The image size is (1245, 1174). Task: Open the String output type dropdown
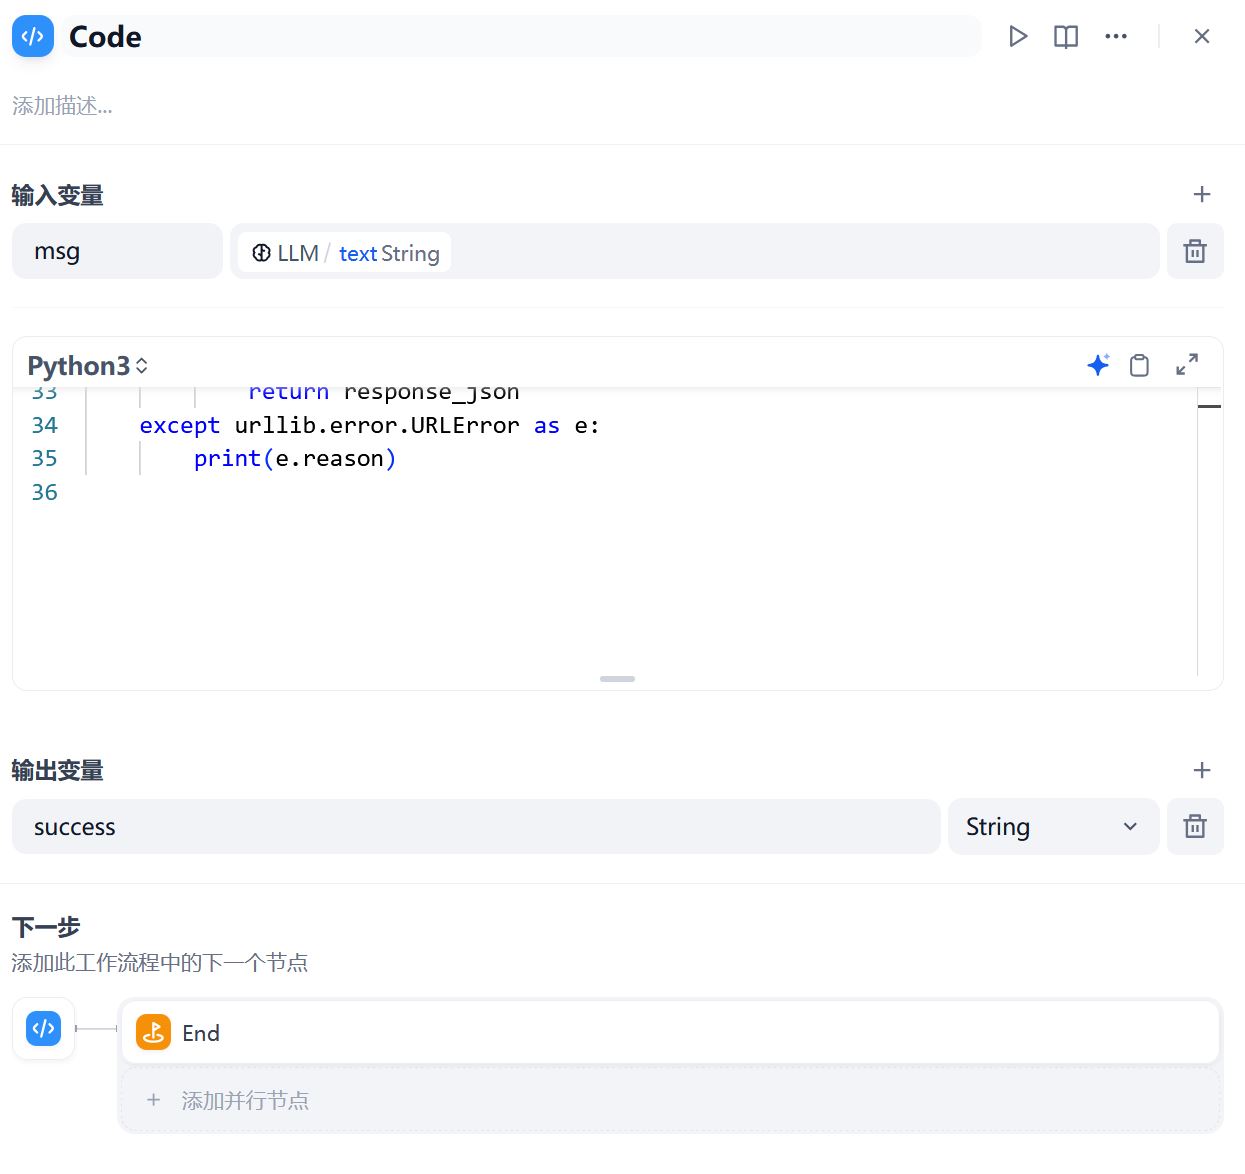point(1052,827)
